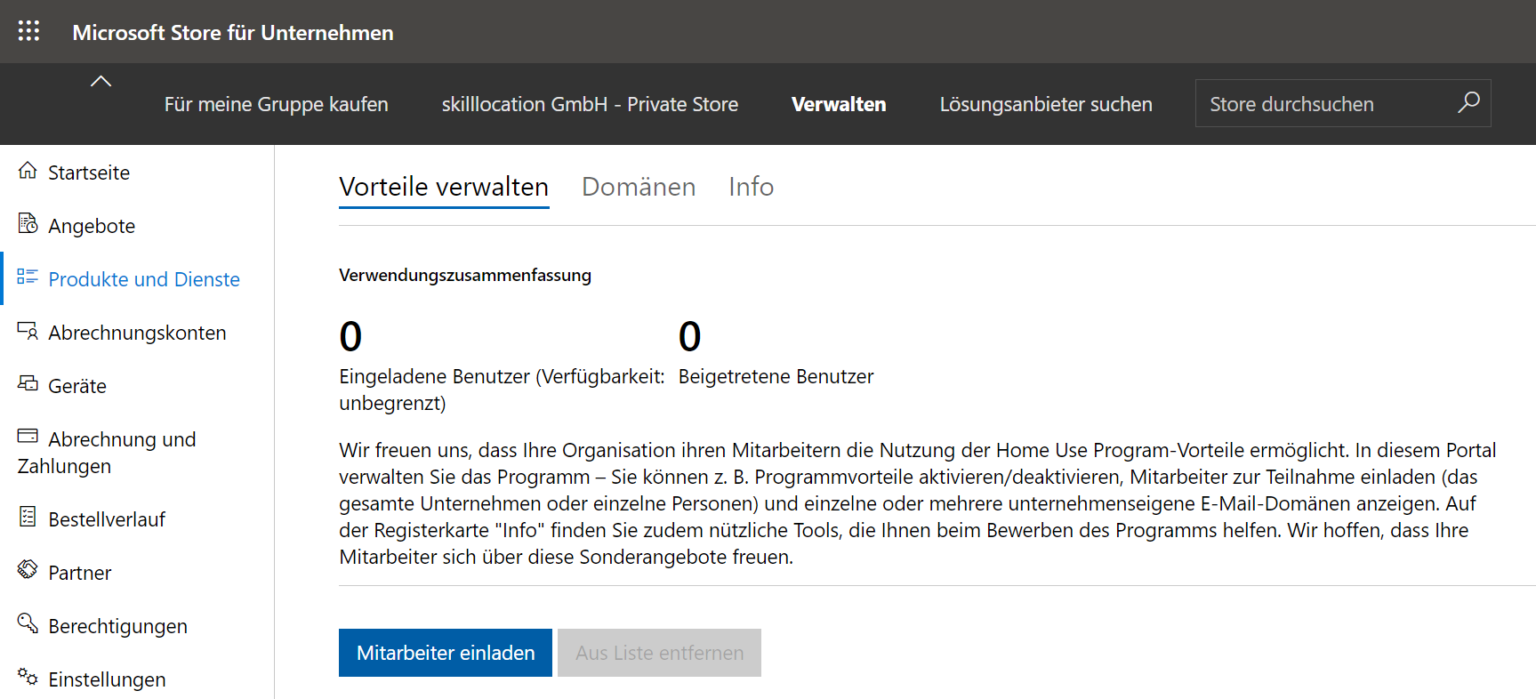Click the Partner handshake icon

(x=28, y=570)
